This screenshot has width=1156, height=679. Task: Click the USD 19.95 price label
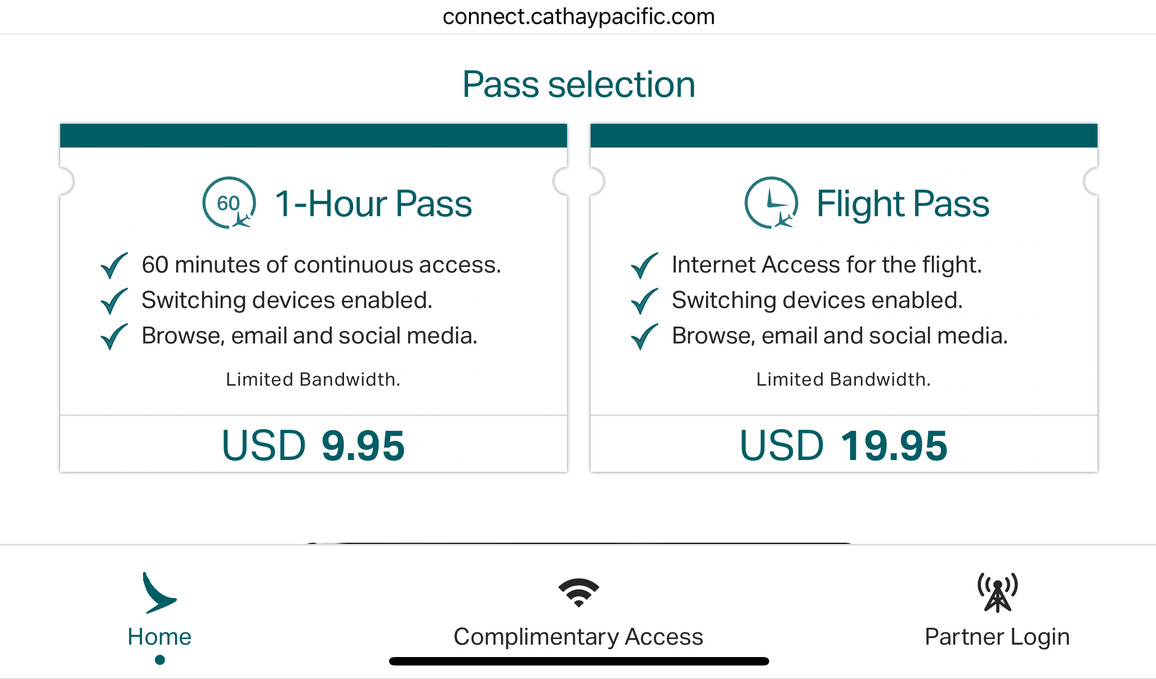(843, 444)
